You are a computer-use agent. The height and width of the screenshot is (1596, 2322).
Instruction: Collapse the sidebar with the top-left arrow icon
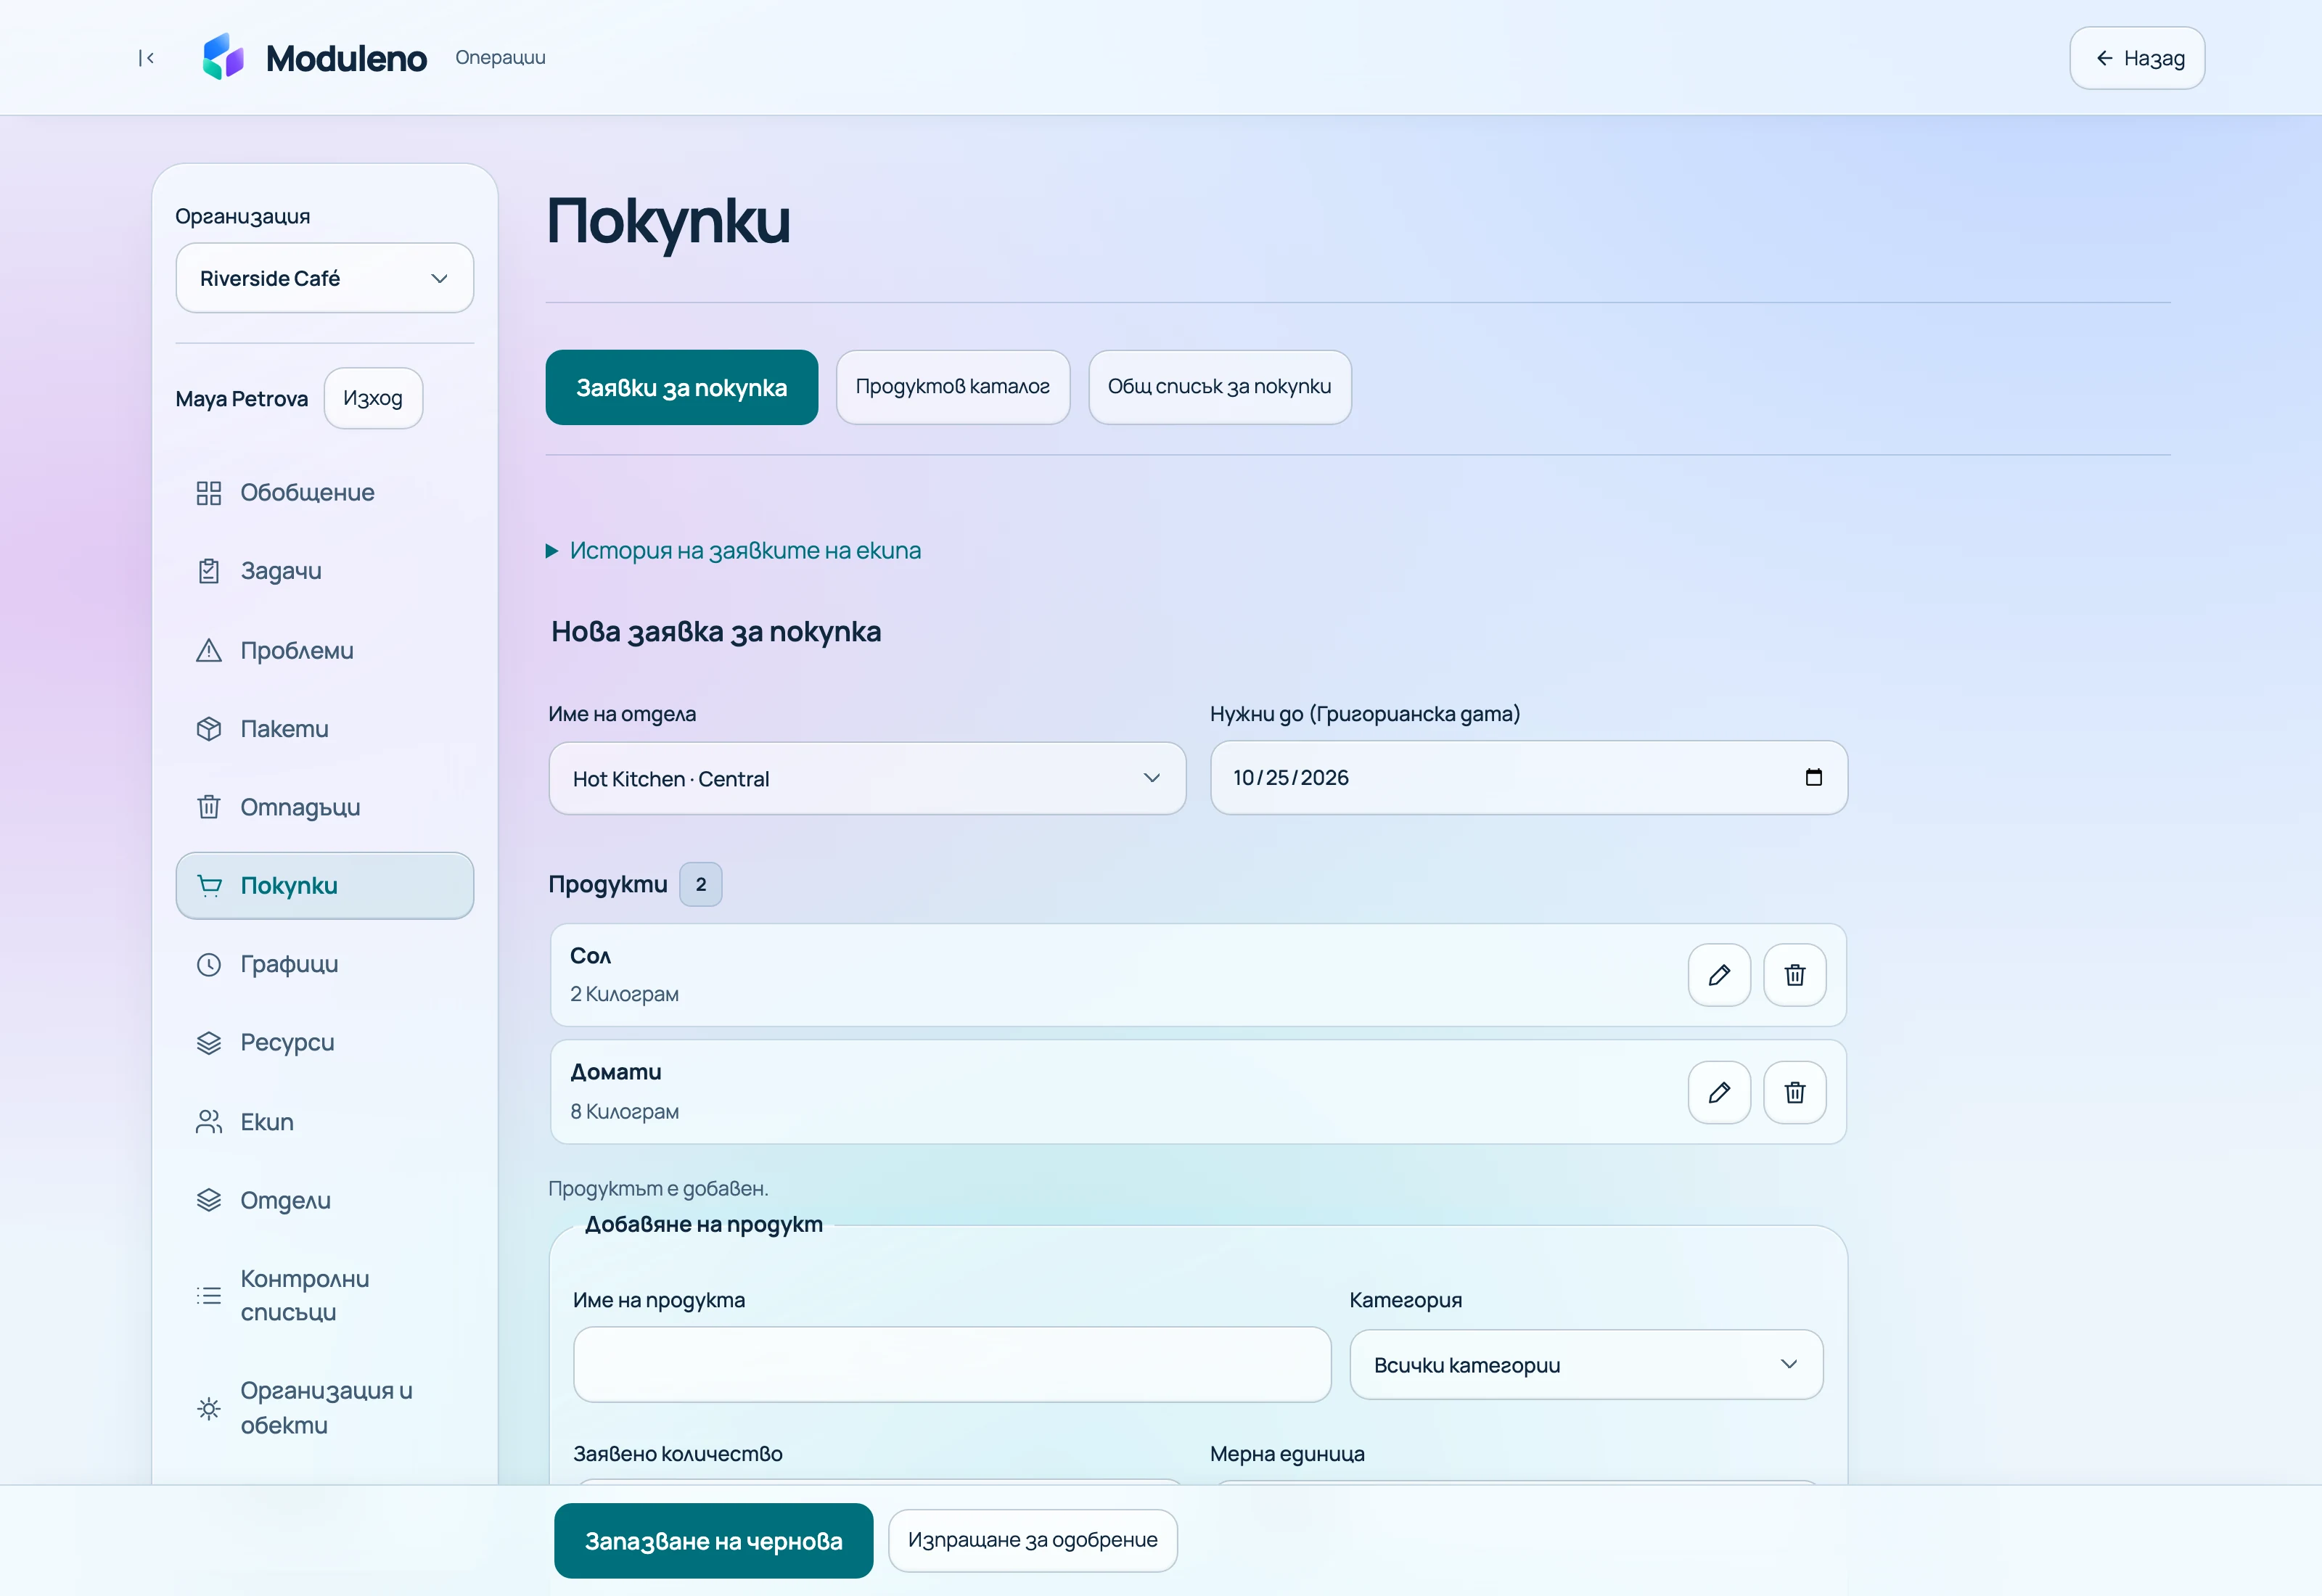146,58
